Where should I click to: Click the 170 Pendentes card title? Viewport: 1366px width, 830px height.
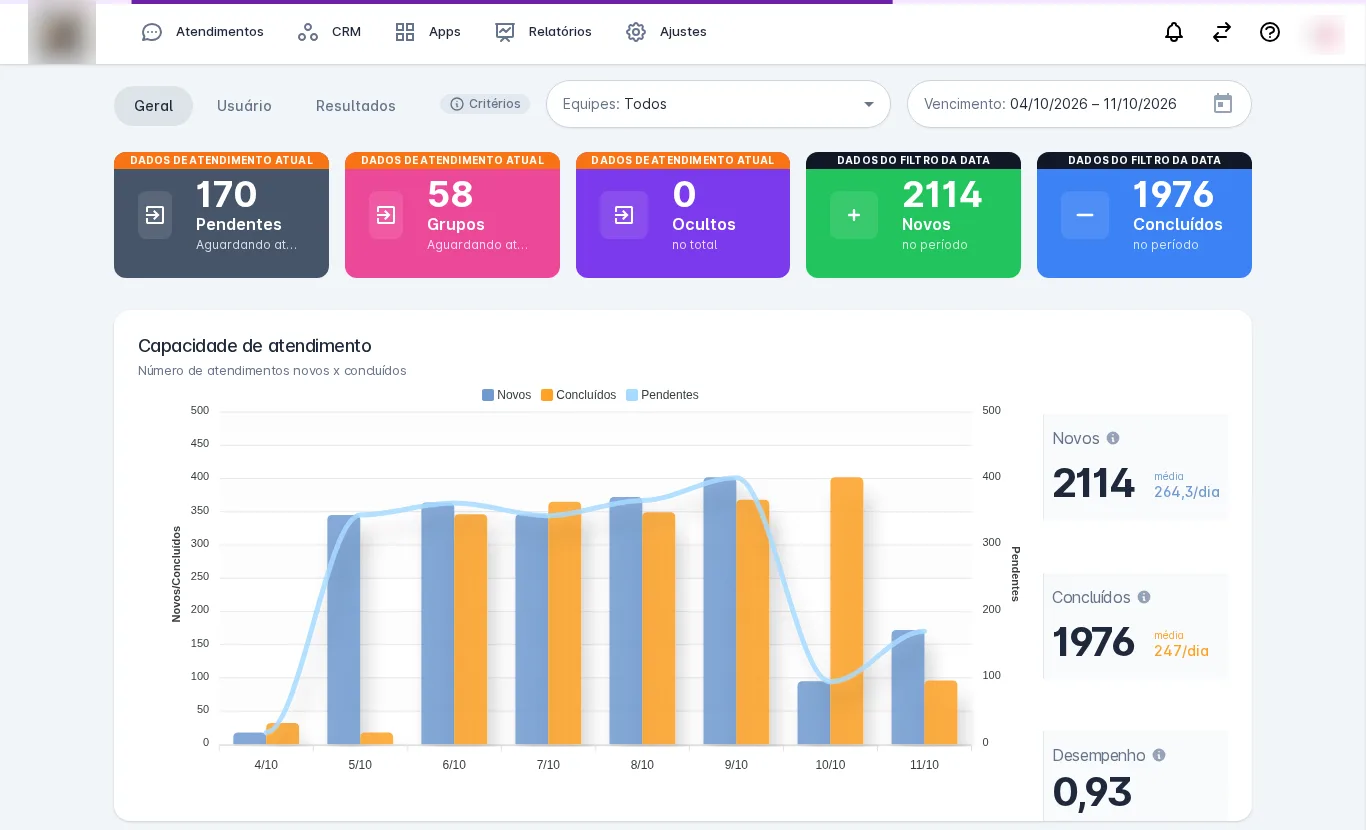click(x=239, y=225)
